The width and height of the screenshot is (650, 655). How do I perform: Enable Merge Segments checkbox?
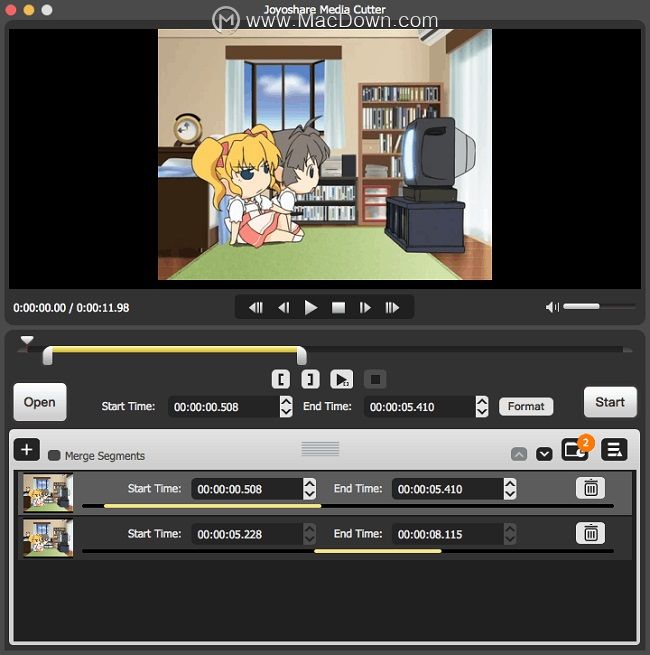54,455
